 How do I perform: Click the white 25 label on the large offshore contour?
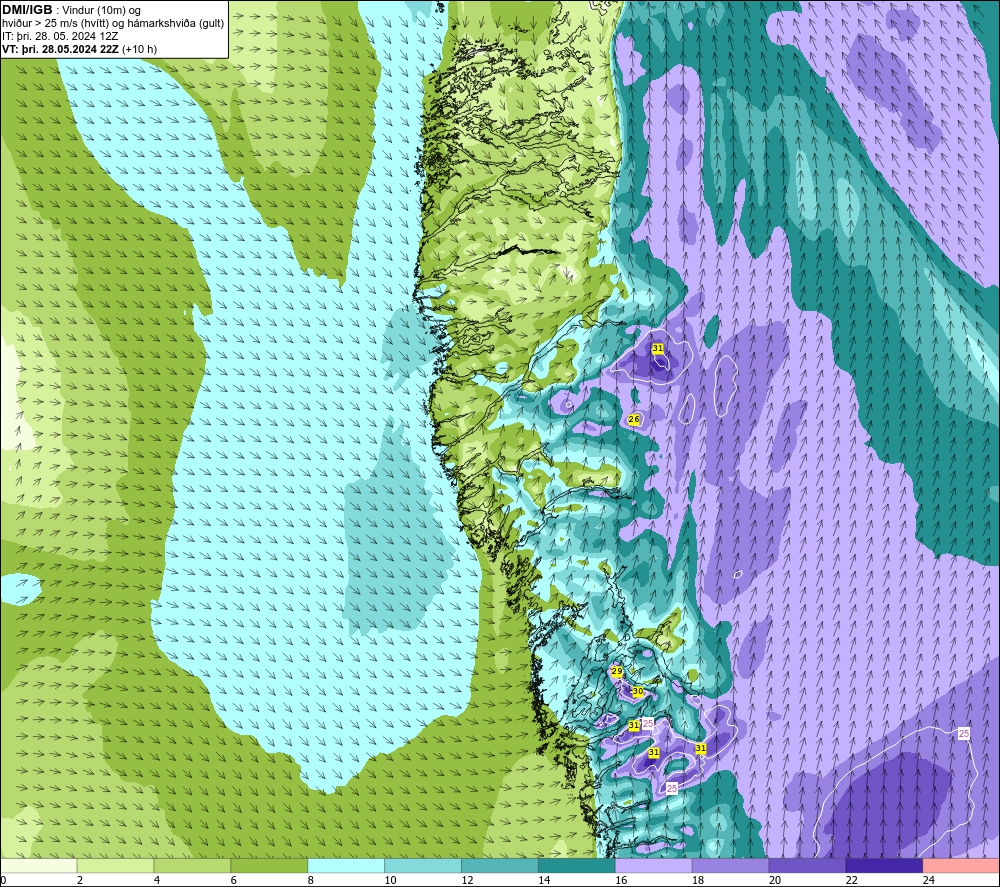tap(964, 734)
